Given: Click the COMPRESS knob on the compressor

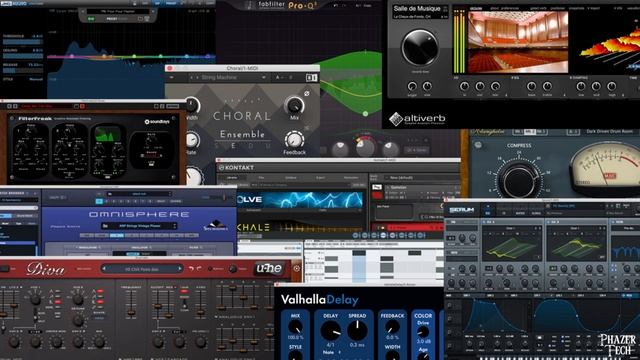Looking at the screenshot, I should click(519, 180).
